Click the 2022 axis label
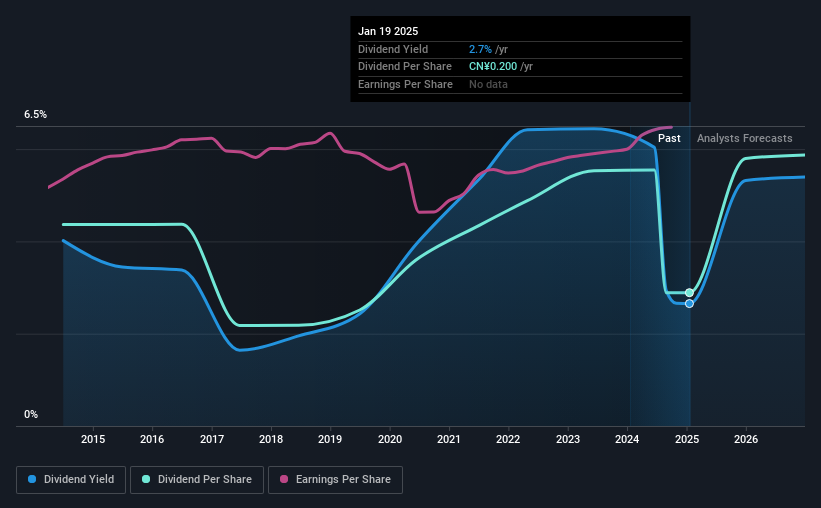Screen dimensions: 821x508 coord(508,439)
